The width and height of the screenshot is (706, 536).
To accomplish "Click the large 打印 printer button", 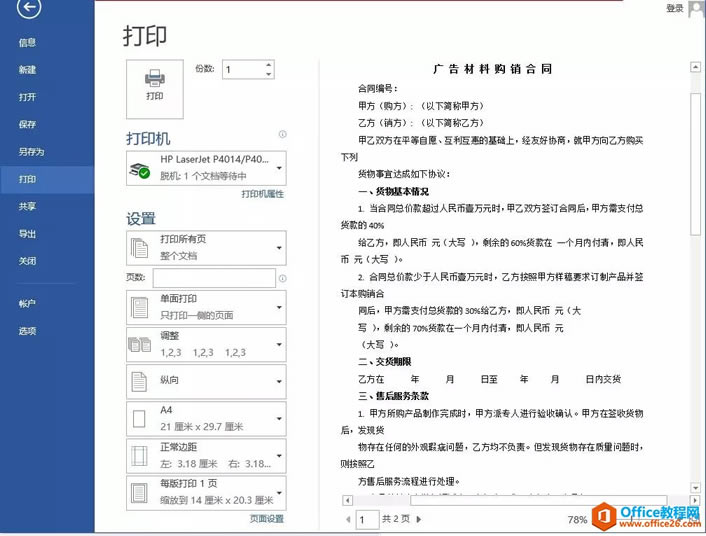I will point(155,89).
